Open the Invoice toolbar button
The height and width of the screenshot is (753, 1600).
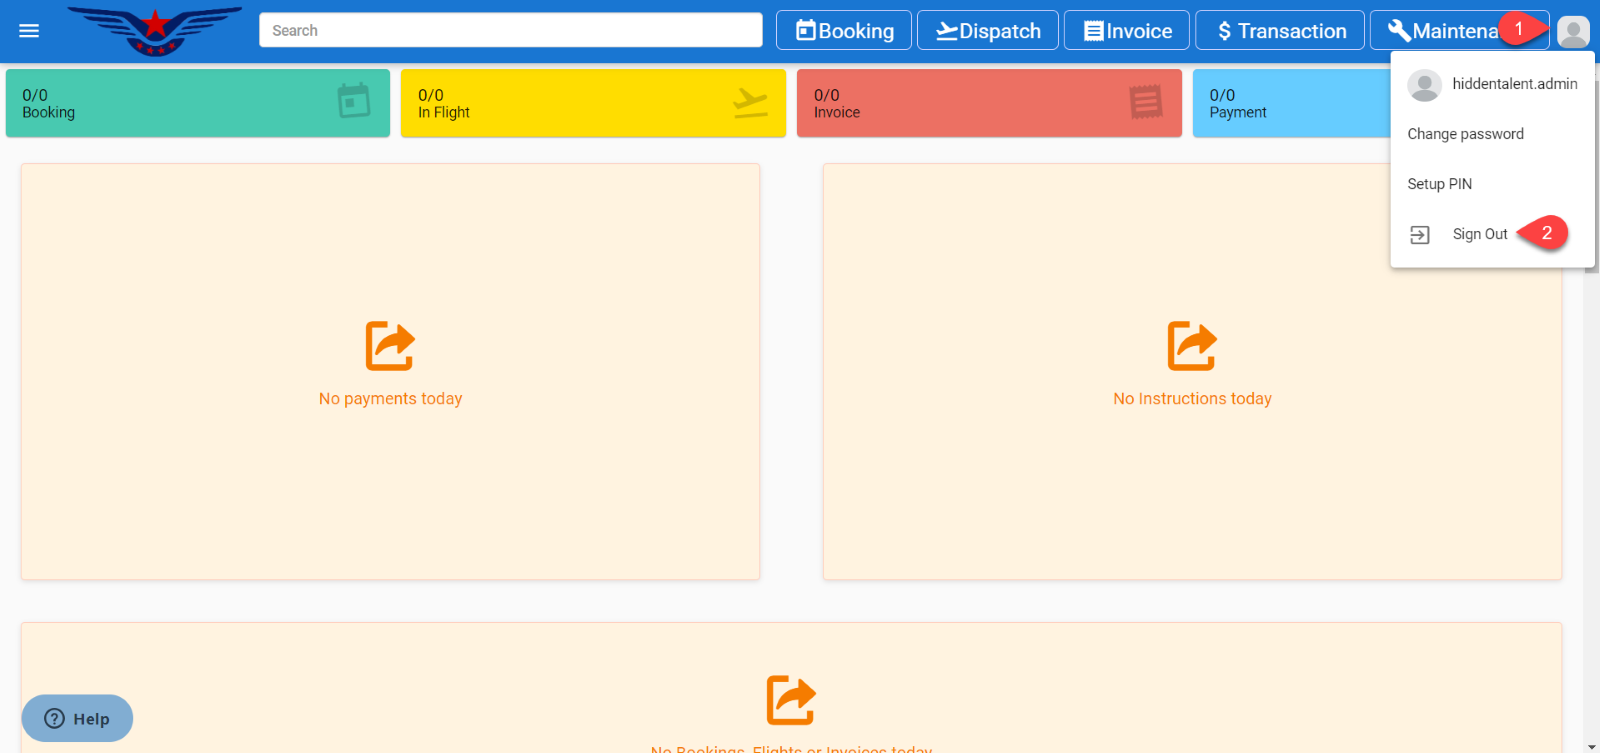[x=1127, y=31]
